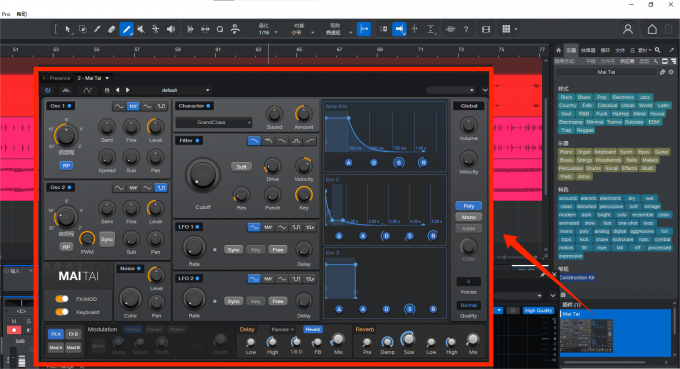Toggle the FX/MOD switch

click(62, 299)
